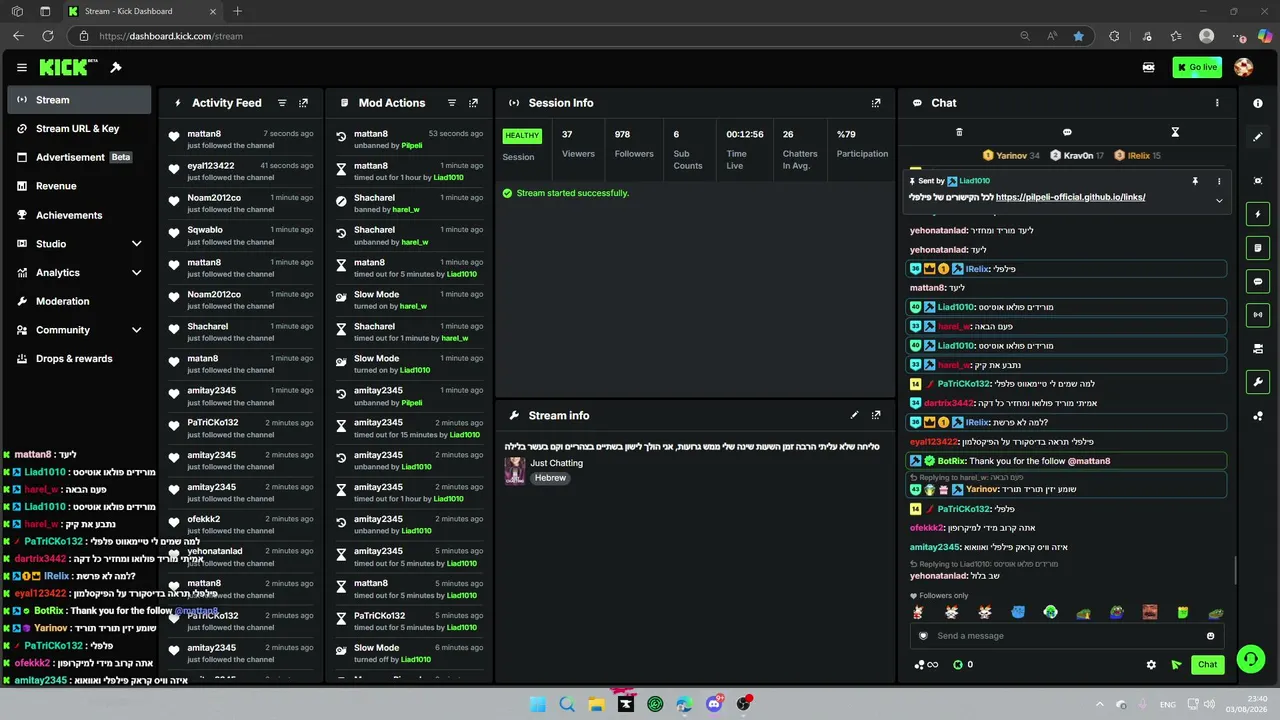The height and width of the screenshot is (720, 1280).
Task: Click the 'eyal123422 just followed the channel' entry
Action: tap(240, 172)
